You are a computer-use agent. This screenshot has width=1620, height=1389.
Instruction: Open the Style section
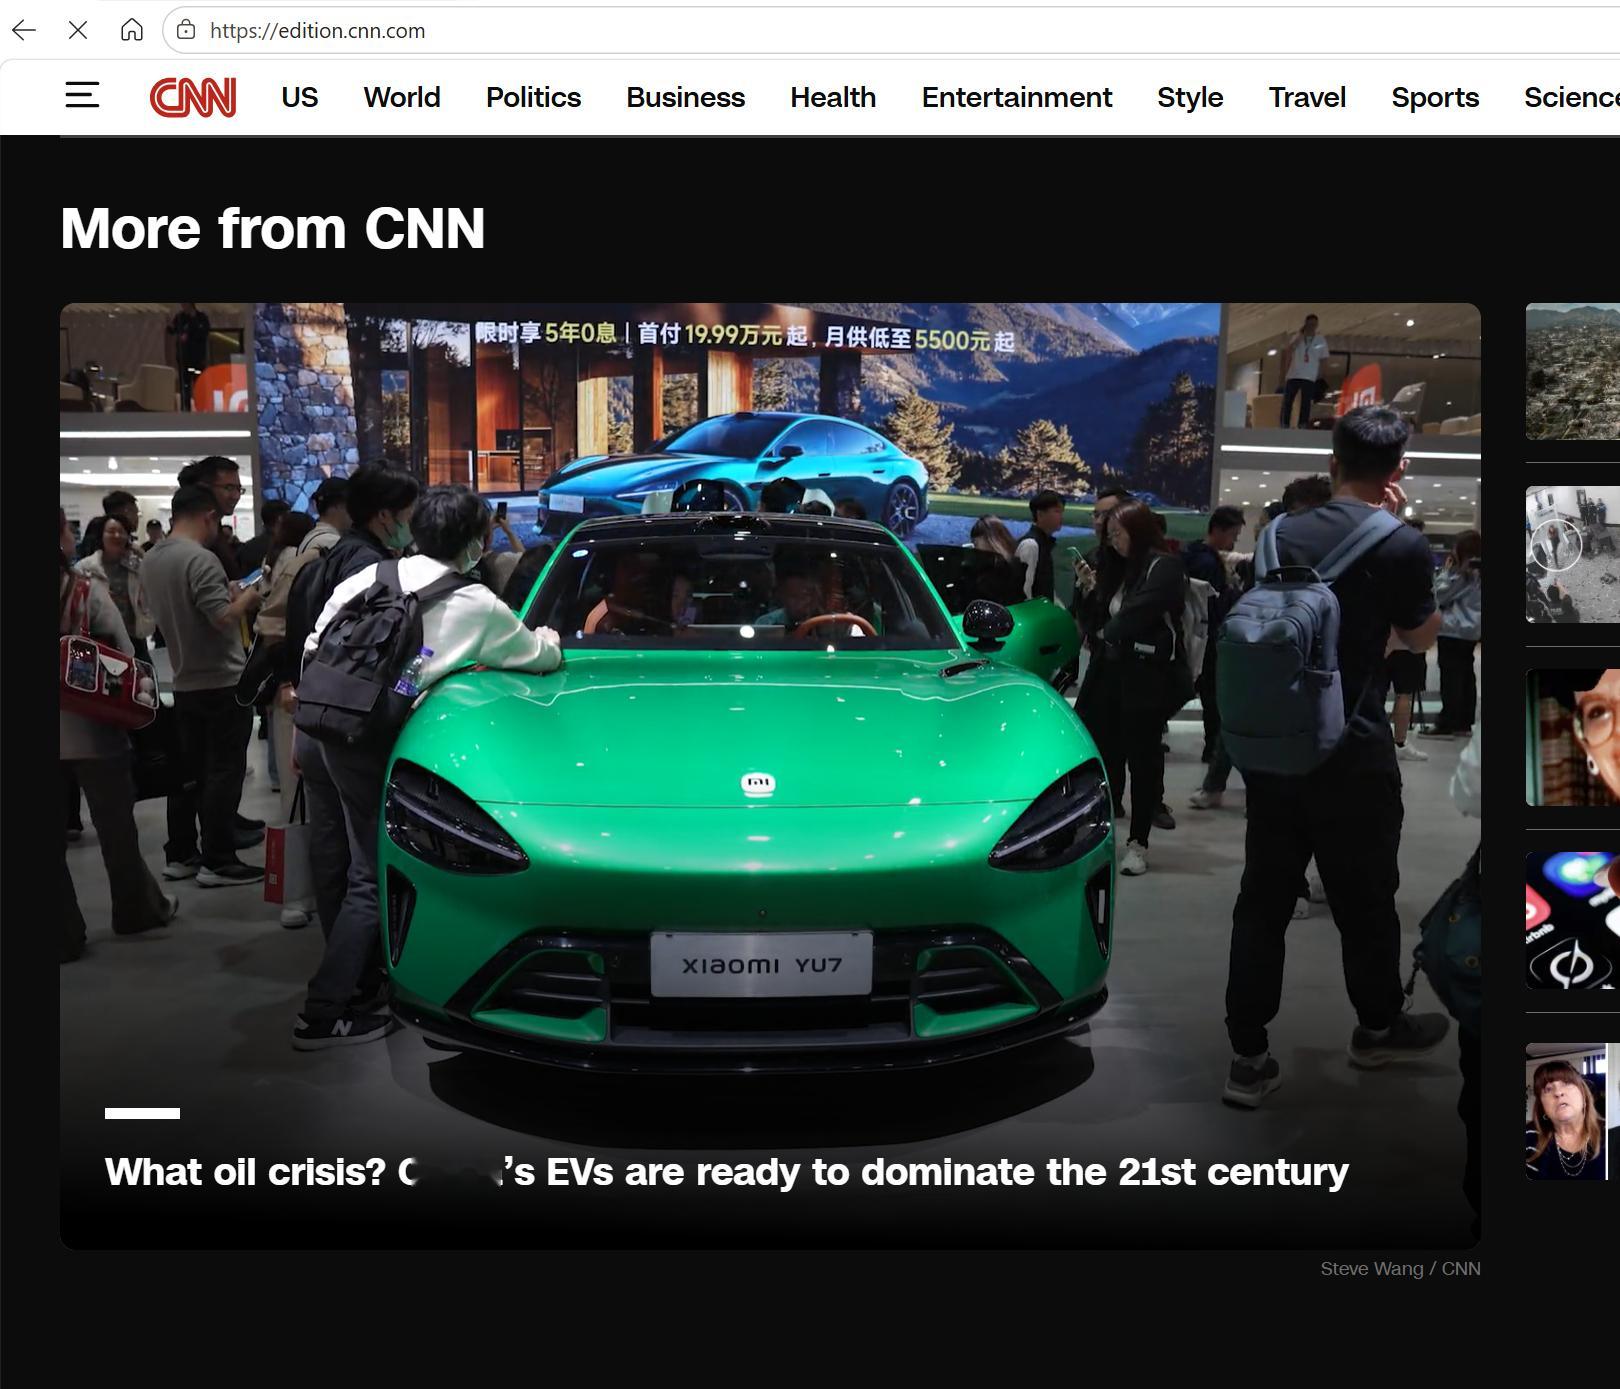[x=1190, y=97]
